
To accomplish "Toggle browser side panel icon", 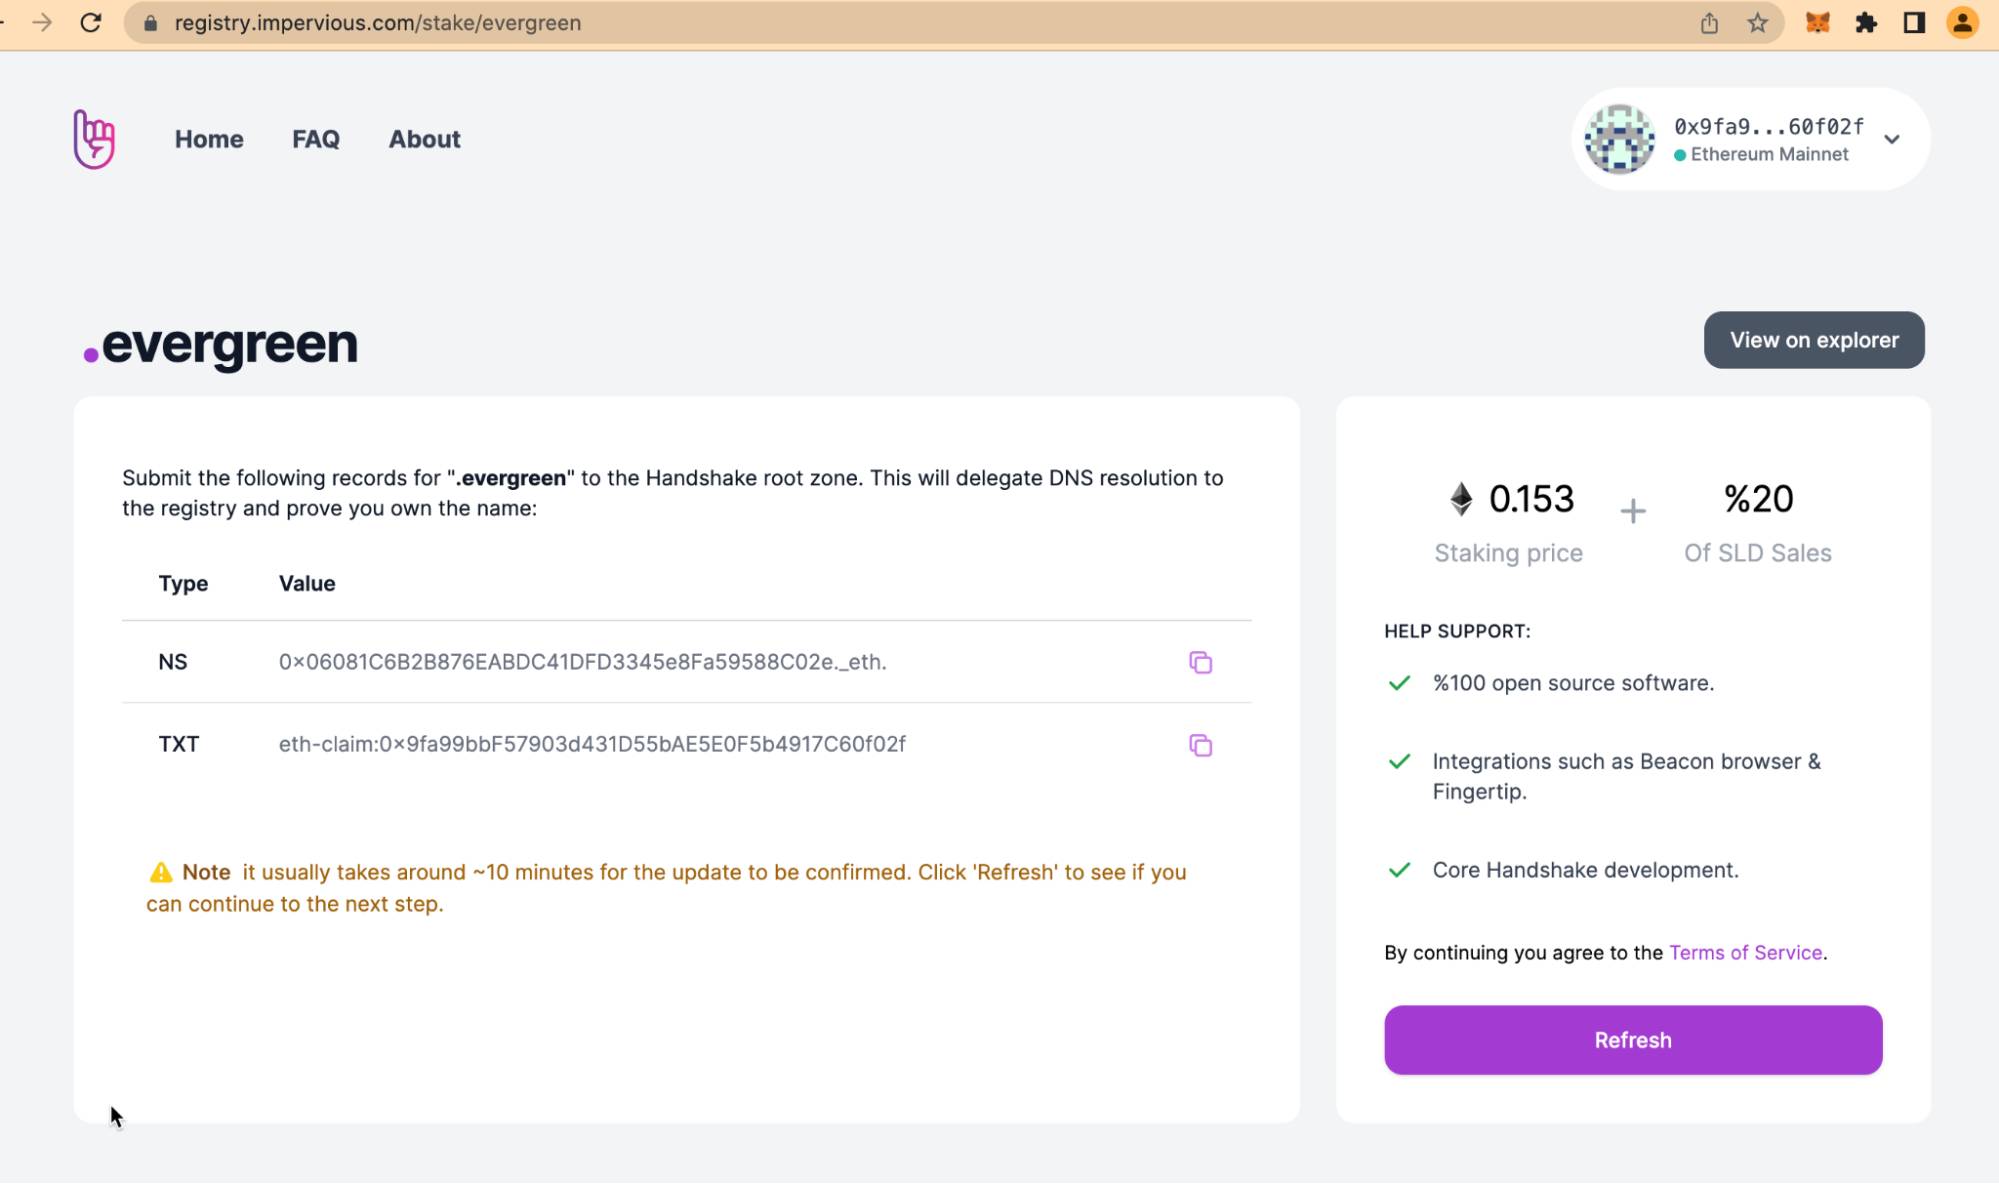I will pos(1913,23).
